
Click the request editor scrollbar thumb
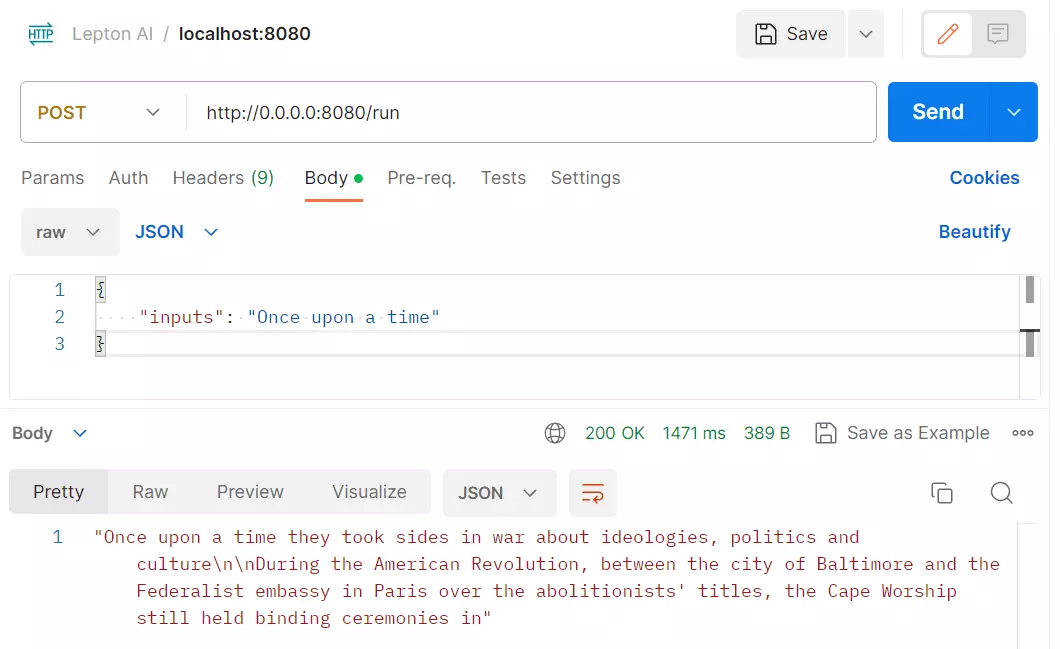point(1030,290)
